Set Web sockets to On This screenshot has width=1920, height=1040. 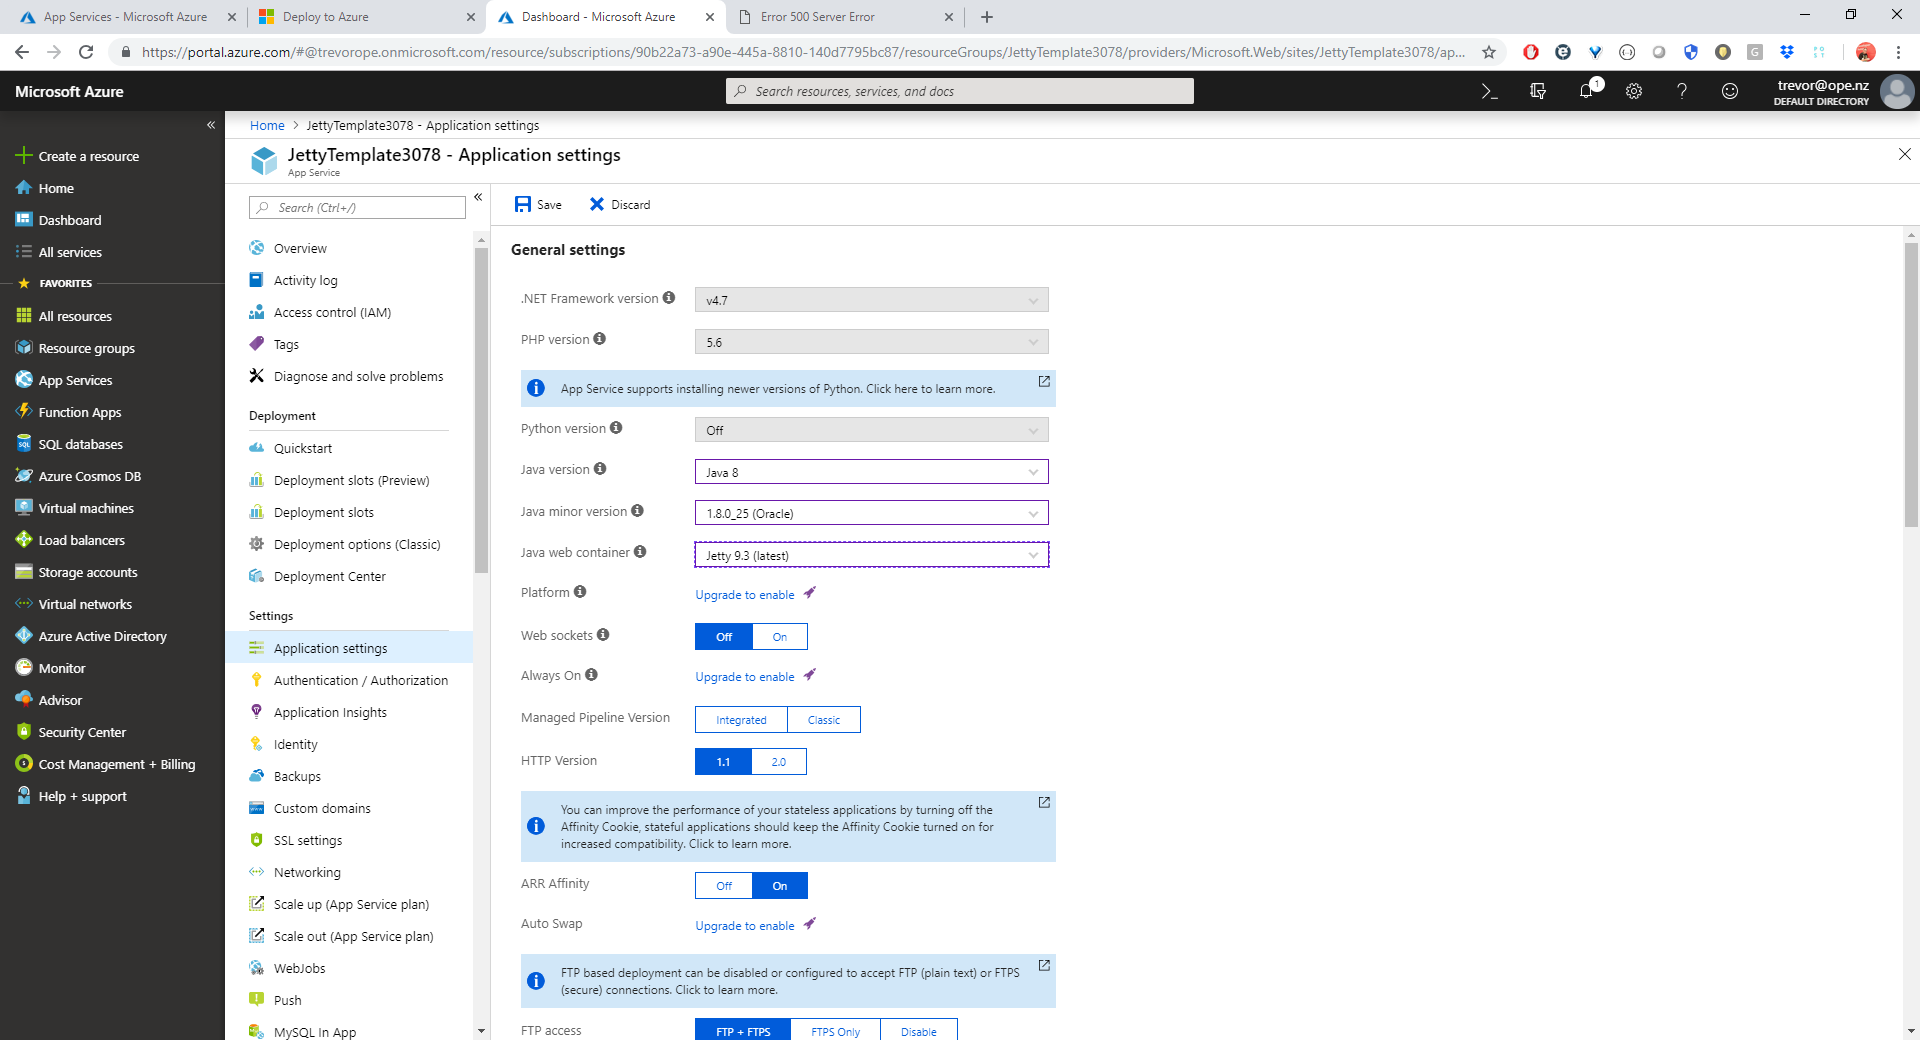pyautogui.click(x=780, y=637)
